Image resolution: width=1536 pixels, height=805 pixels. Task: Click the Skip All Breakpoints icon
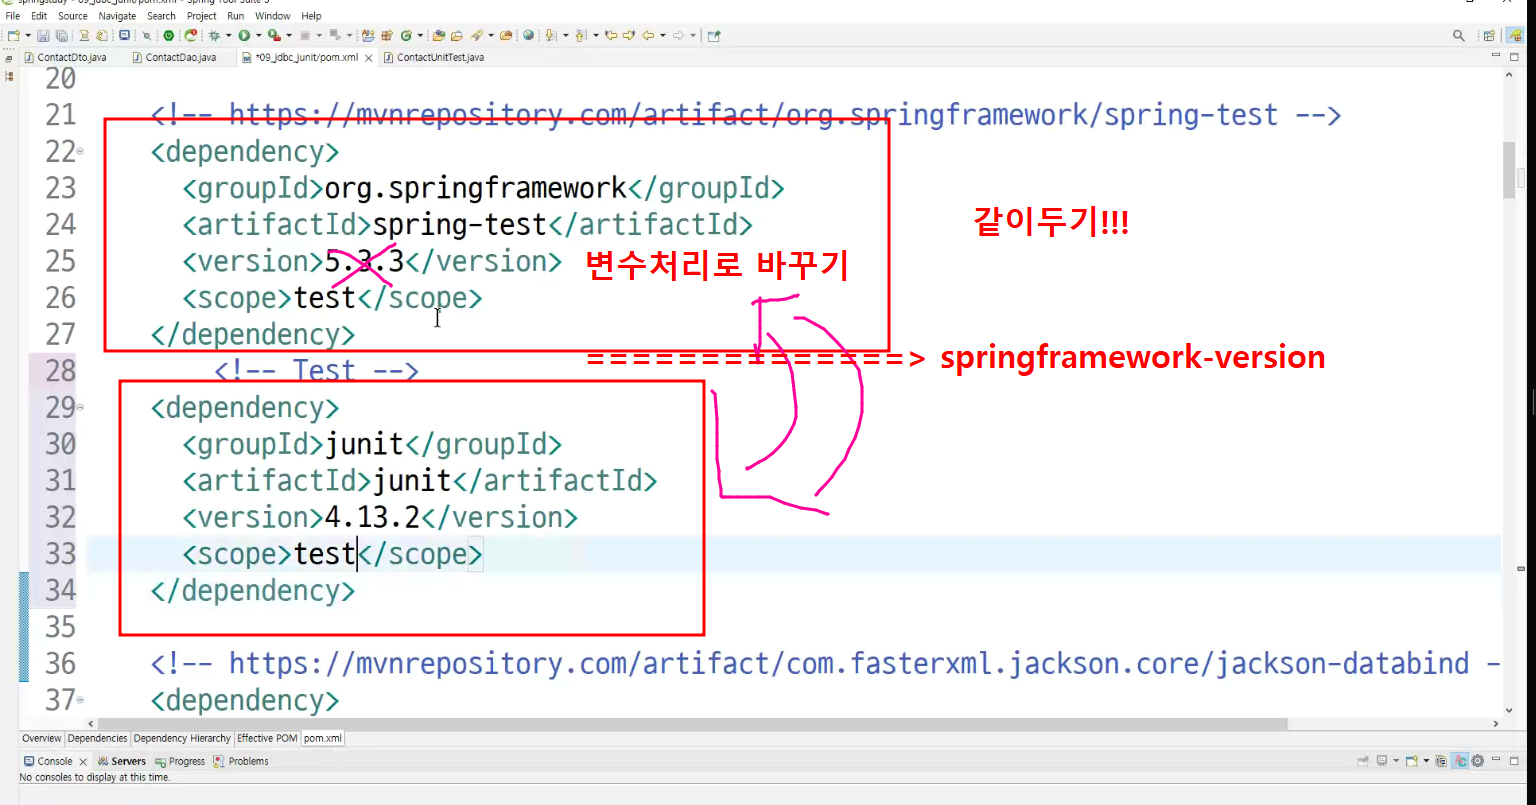(x=146, y=35)
